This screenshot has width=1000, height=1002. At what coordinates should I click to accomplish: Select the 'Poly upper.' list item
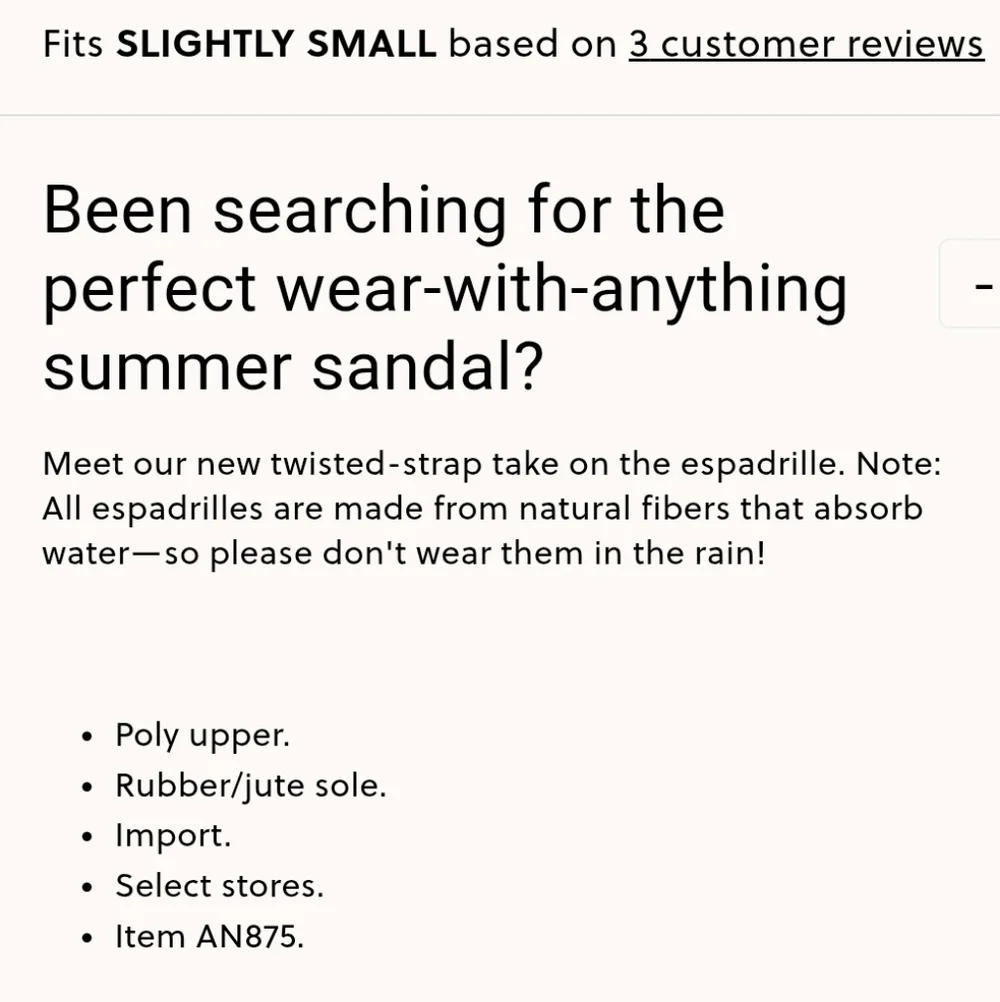[x=203, y=735]
